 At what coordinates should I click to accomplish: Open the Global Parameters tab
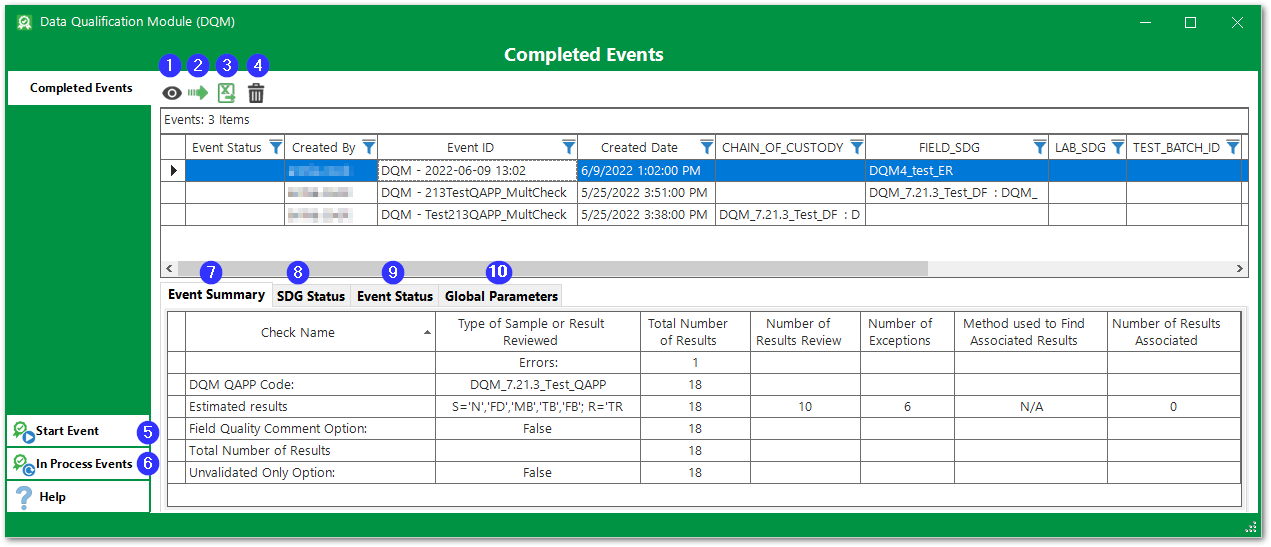[501, 296]
